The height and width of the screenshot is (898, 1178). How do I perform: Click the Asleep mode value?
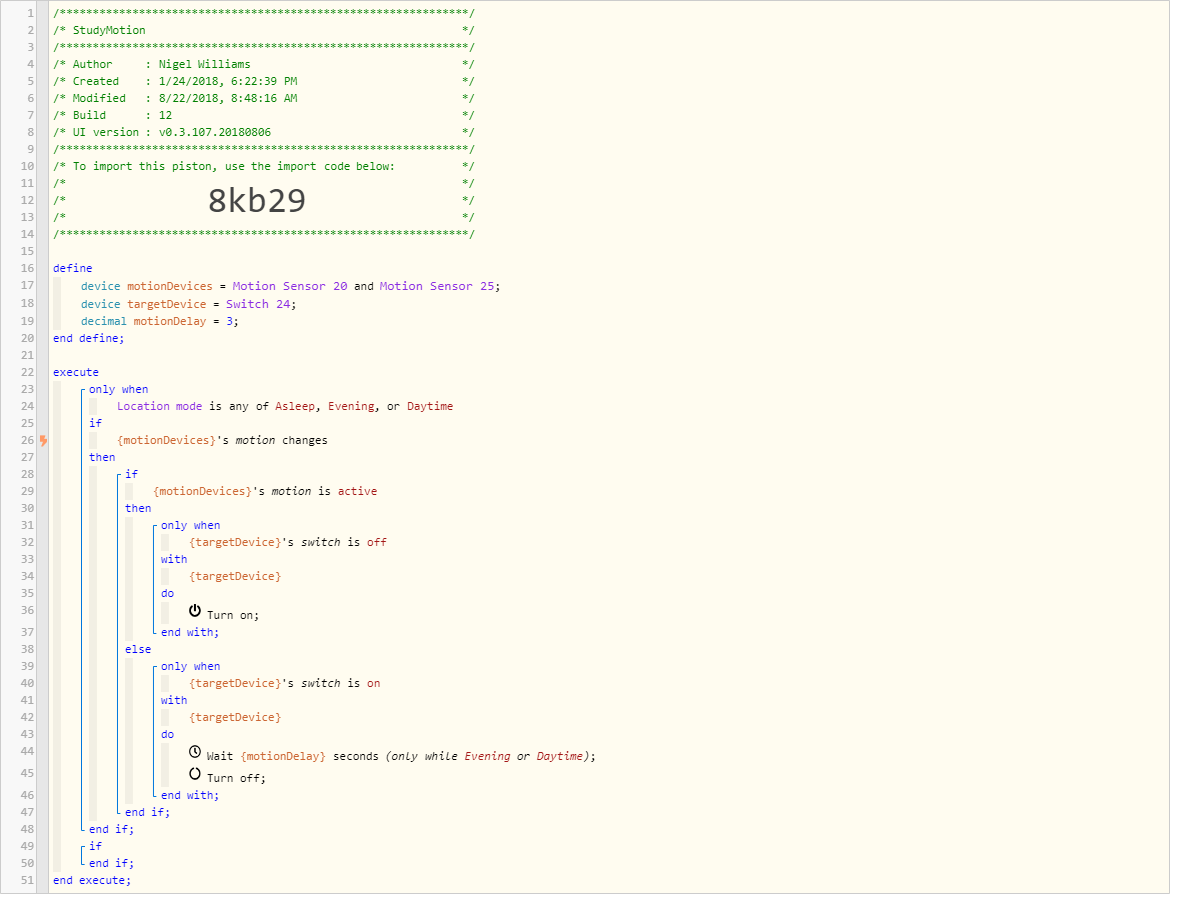coord(295,407)
